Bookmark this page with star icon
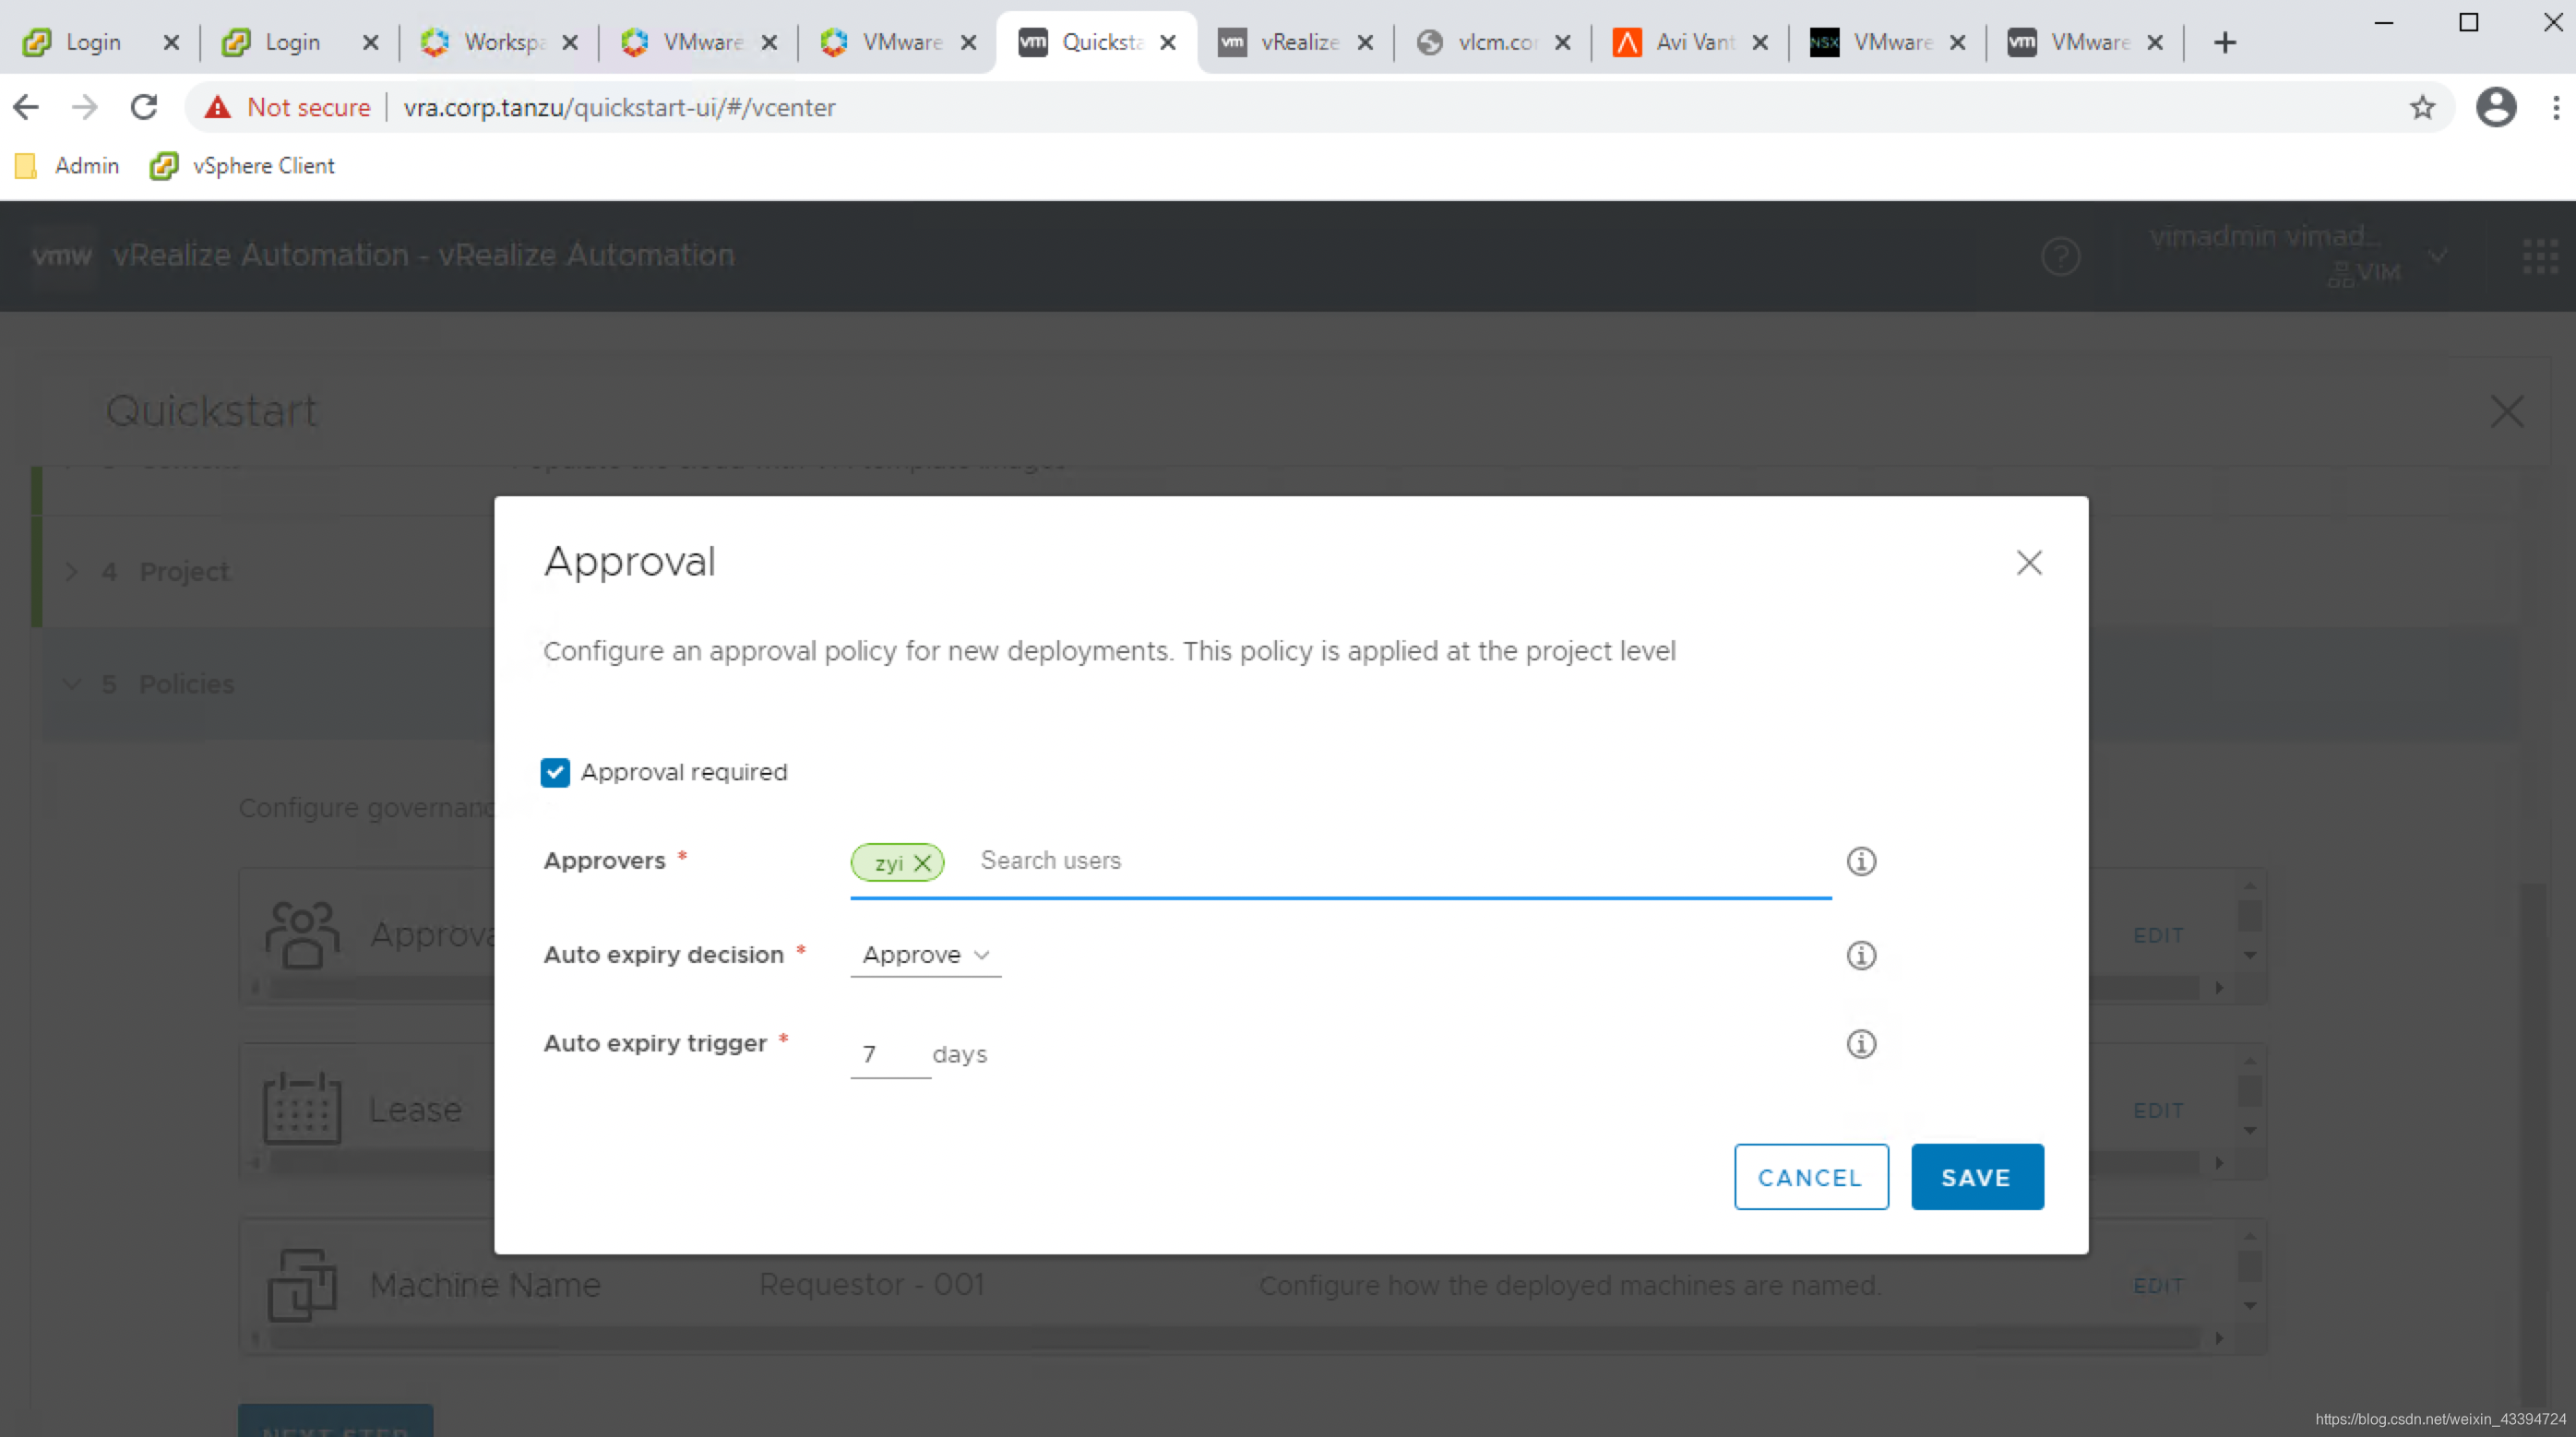Image resolution: width=2576 pixels, height=1437 pixels. pos(2421,107)
